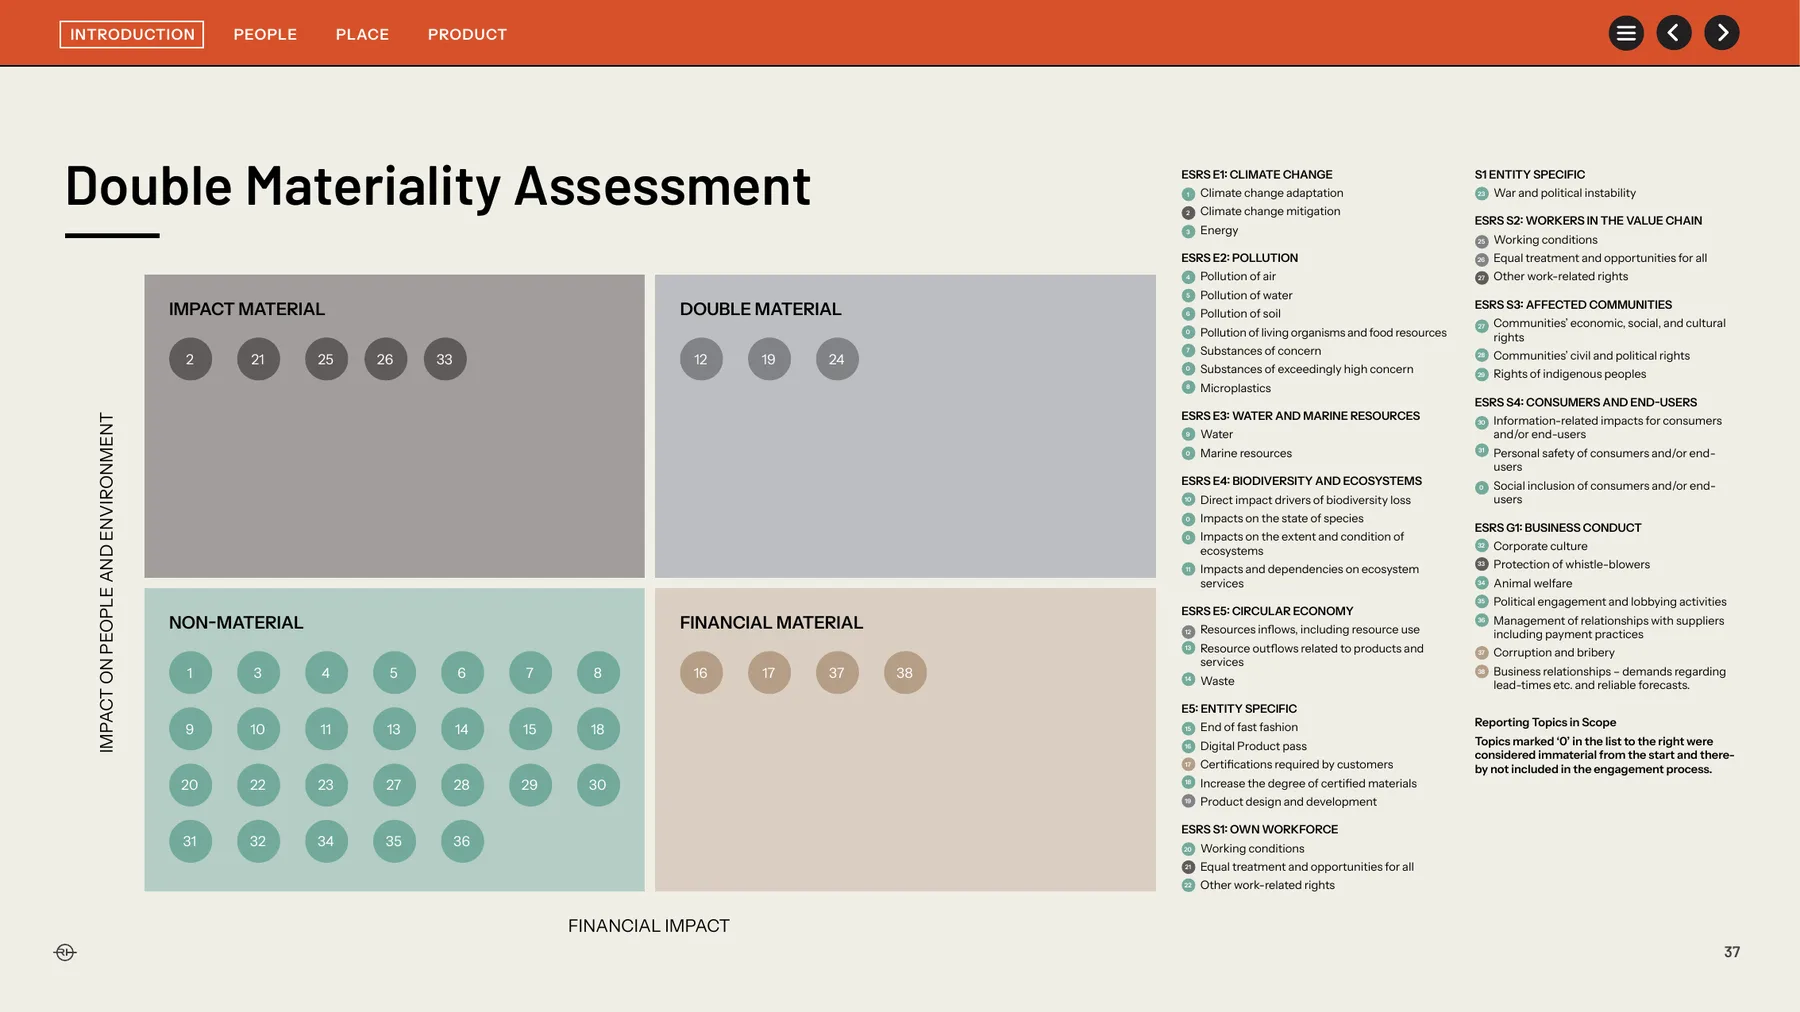
Task: Click the Impact Material quadrant heading
Action: point(247,309)
